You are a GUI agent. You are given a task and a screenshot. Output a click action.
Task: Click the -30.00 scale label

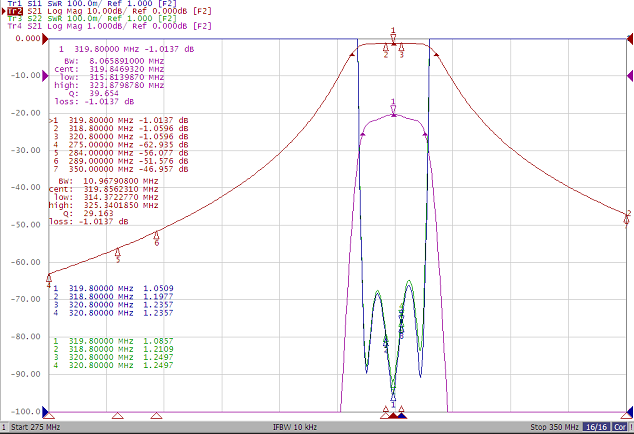[28, 150]
